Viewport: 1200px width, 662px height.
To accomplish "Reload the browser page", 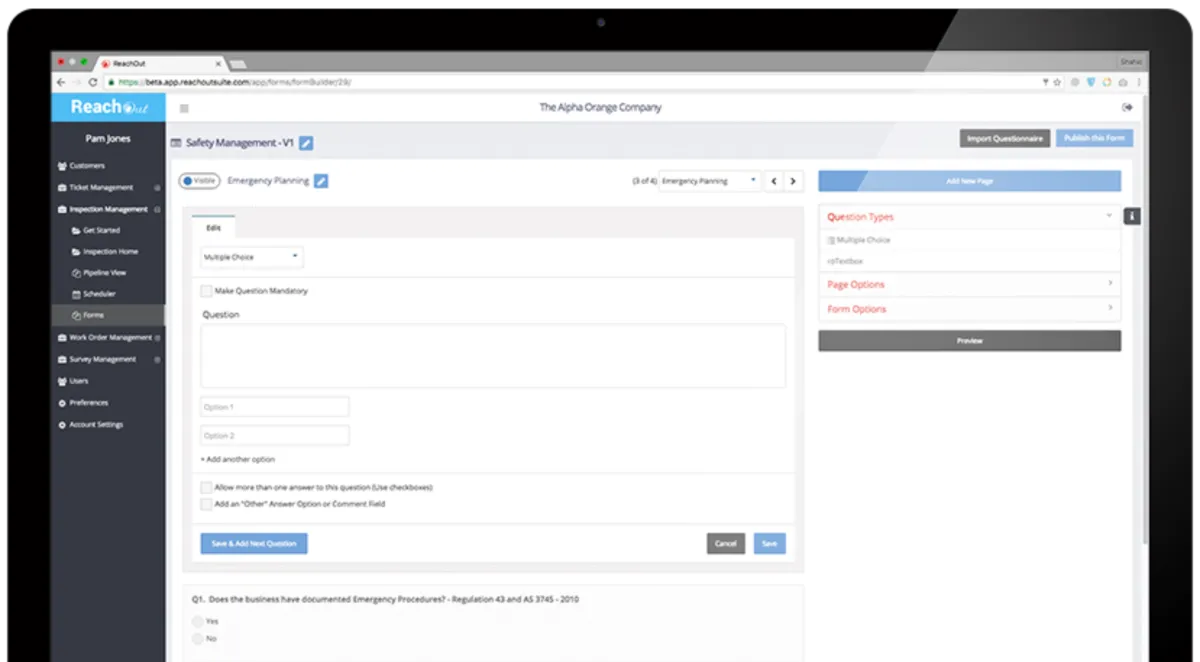I will point(93,82).
